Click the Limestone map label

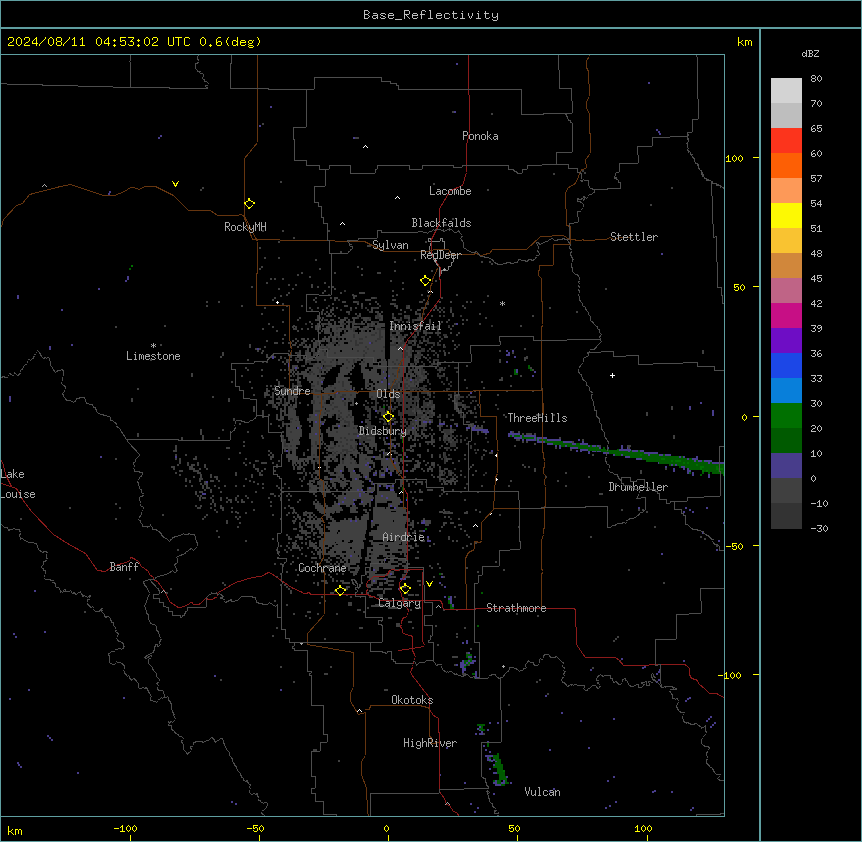[153, 356]
